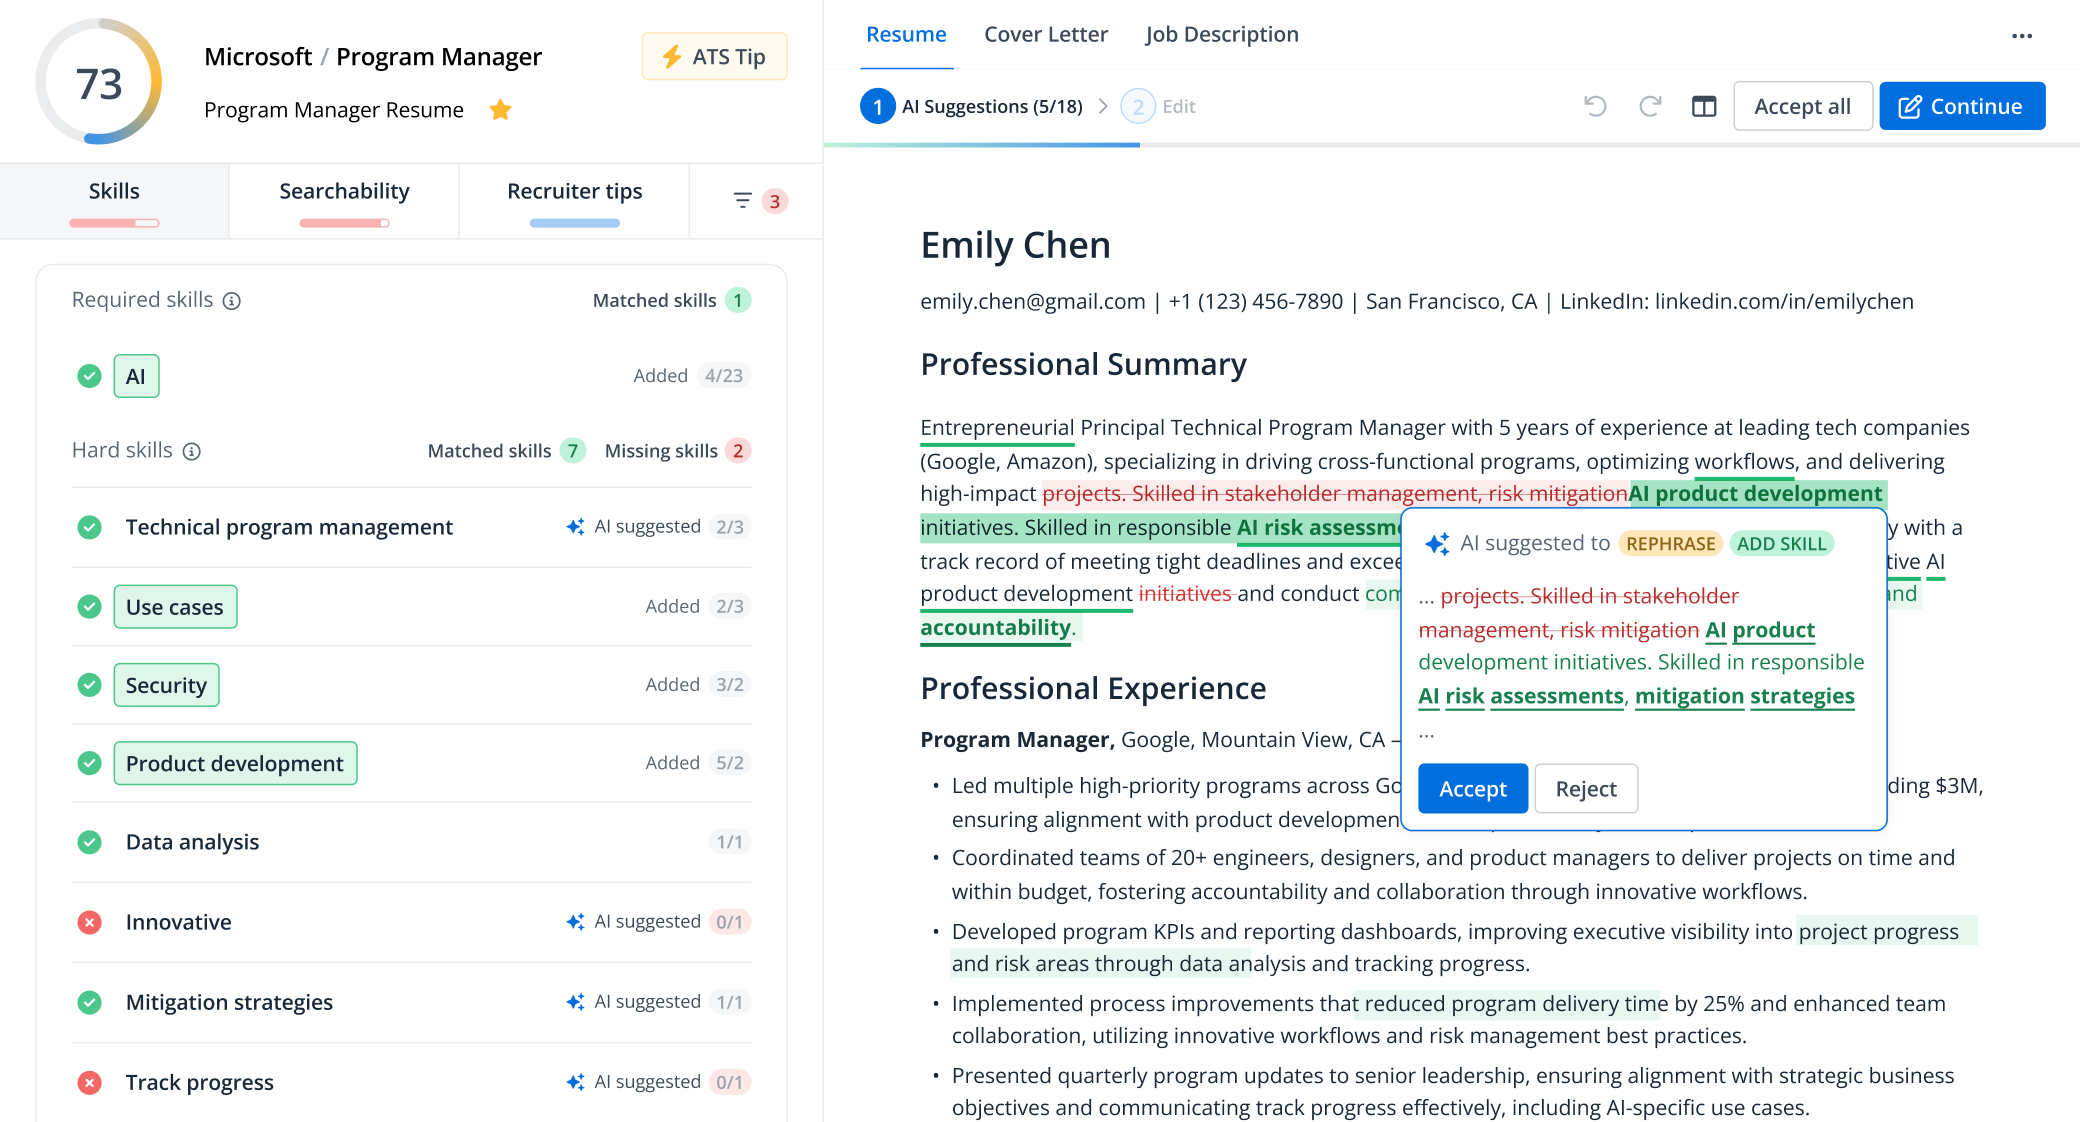Select the Use cases skill pill
The width and height of the screenshot is (2080, 1122).
click(x=175, y=606)
